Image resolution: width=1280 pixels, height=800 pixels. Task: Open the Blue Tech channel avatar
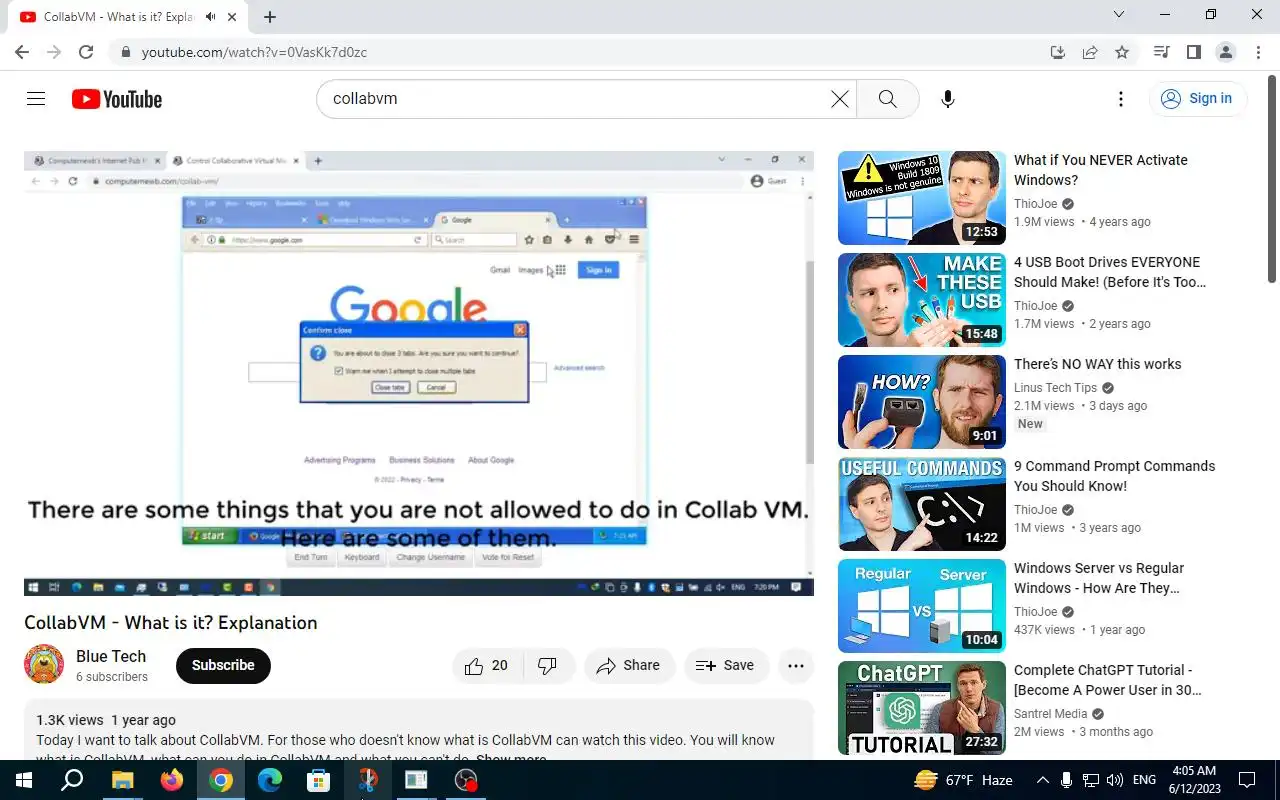44,665
